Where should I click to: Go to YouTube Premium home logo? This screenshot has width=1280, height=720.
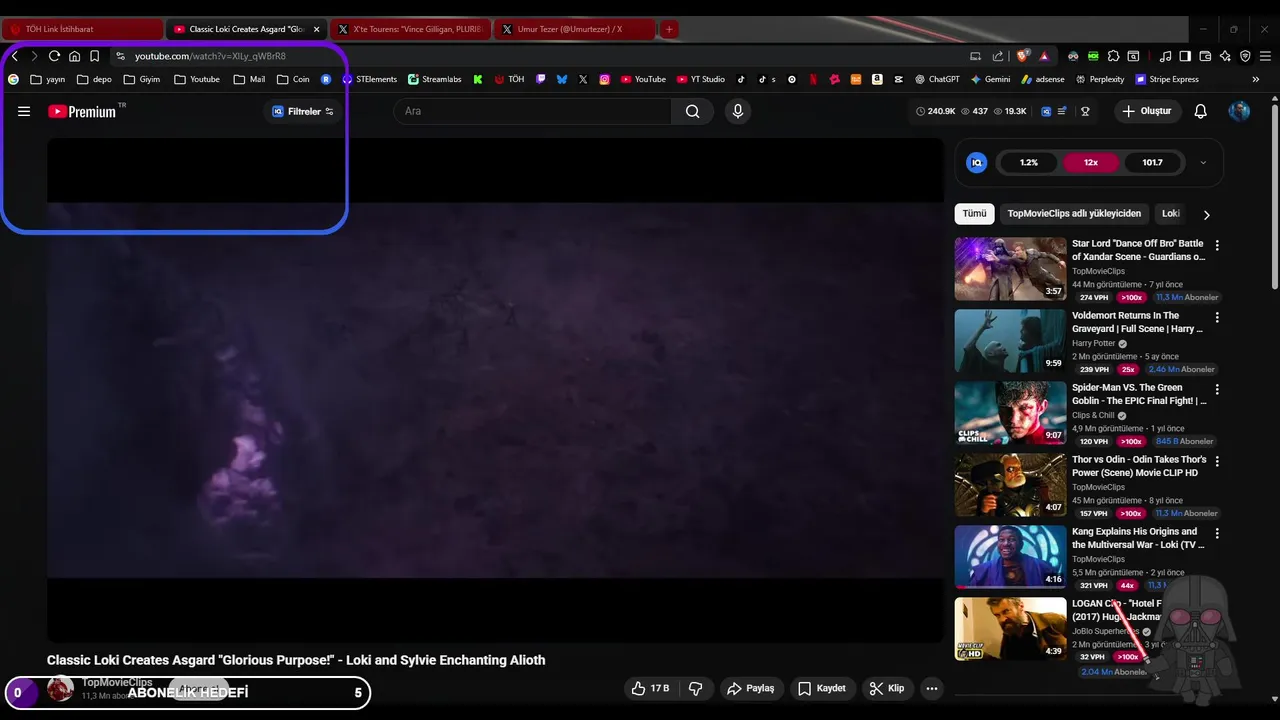point(82,111)
